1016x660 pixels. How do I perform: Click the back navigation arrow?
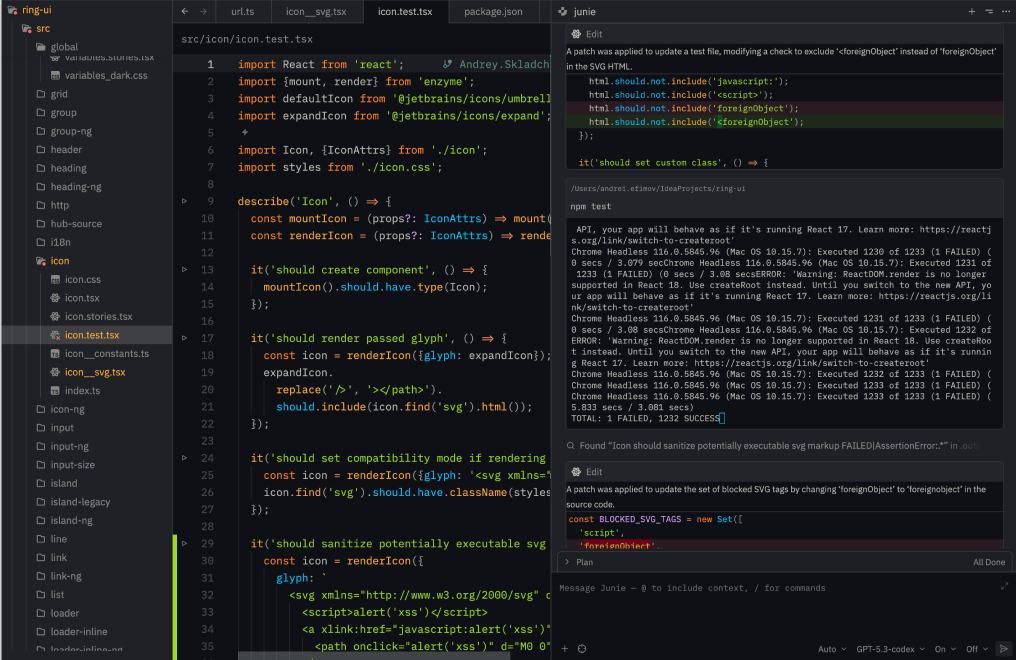[185, 12]
